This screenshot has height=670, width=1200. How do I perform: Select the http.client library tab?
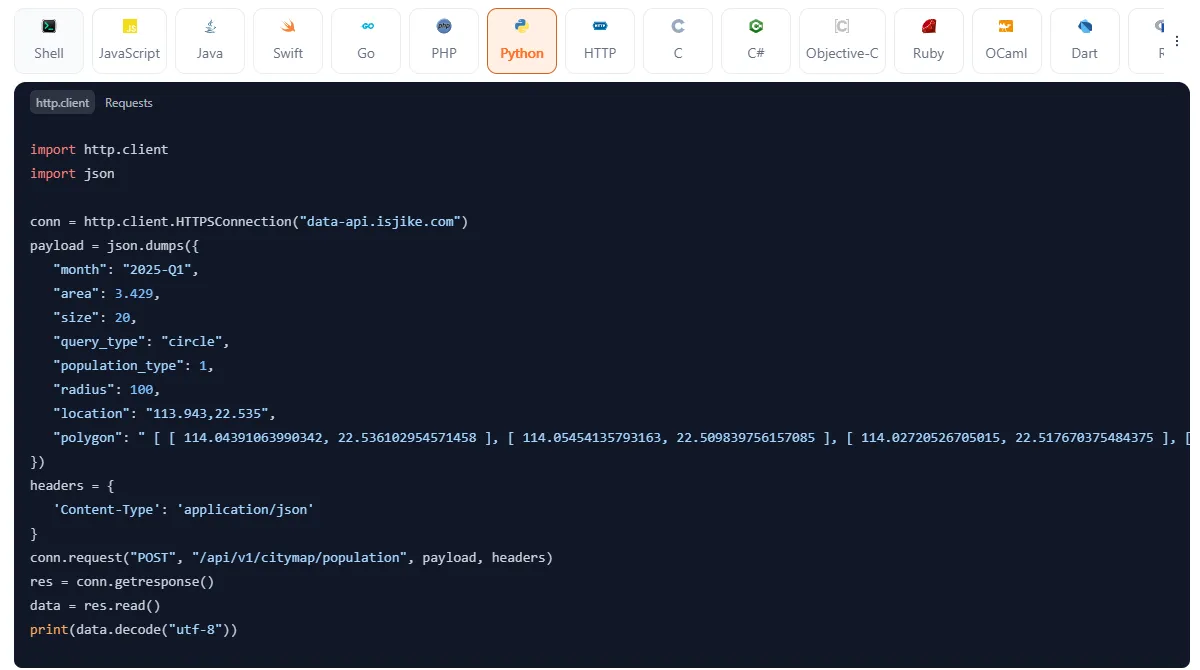pyautogui.click(x=62, y=103)
